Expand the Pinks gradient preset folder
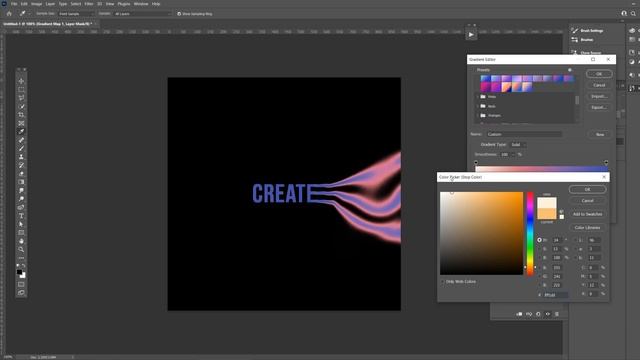640x360 pixels. (x=478, y=97)
